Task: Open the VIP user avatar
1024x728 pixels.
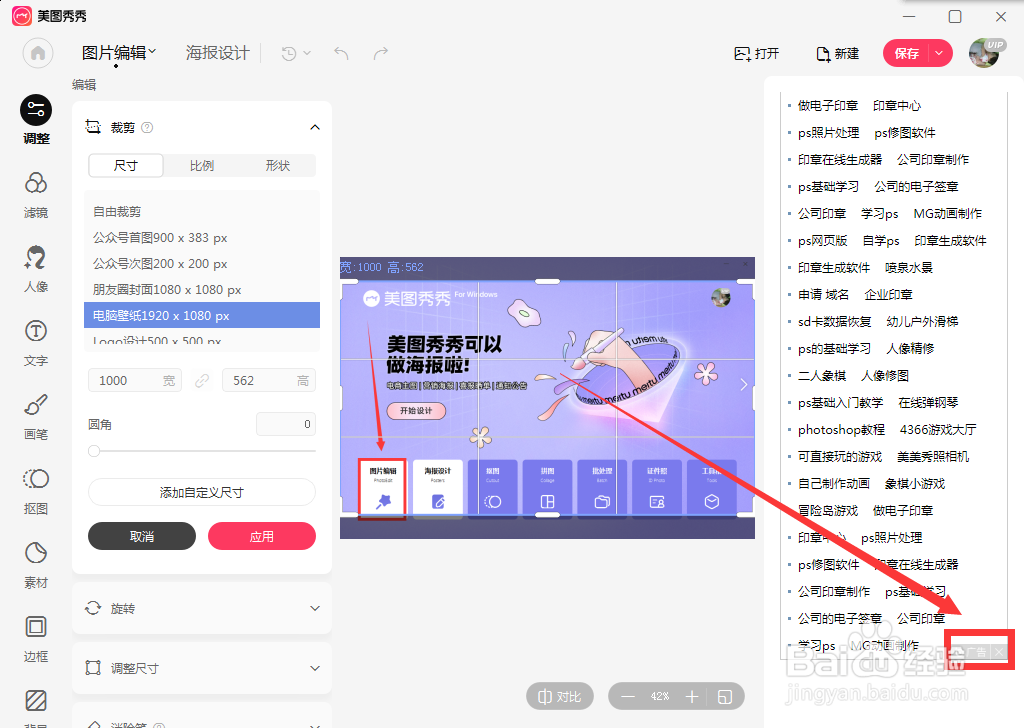Action: [x=985, y=53]
